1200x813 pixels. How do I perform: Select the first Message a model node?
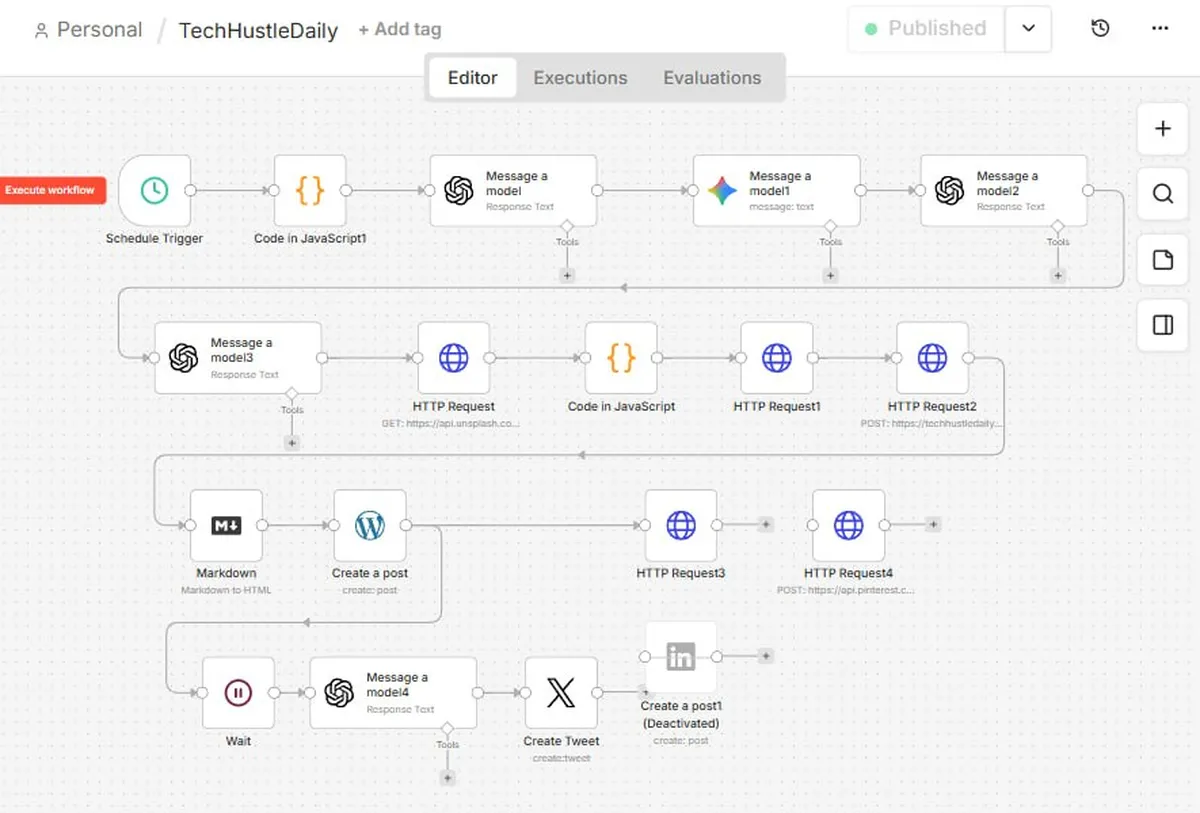513,190
